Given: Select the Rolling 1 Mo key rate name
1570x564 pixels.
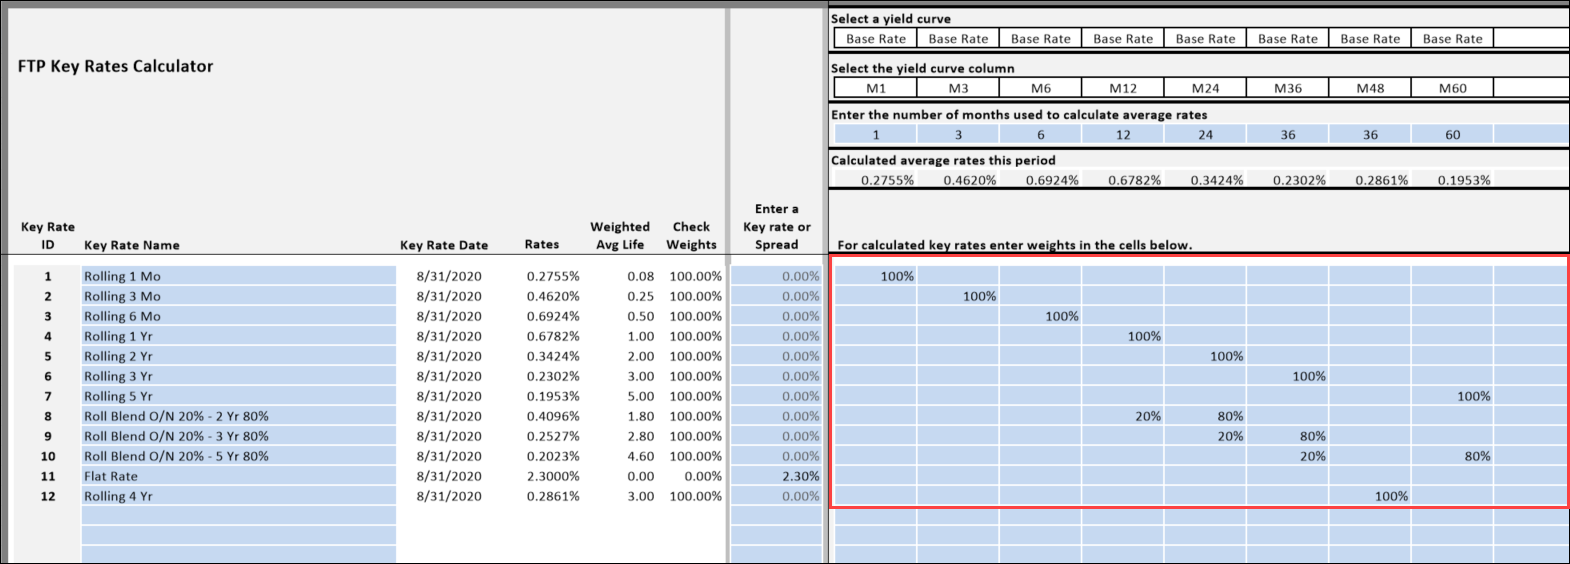Looking at the screenshot, I should coord(239,276).
